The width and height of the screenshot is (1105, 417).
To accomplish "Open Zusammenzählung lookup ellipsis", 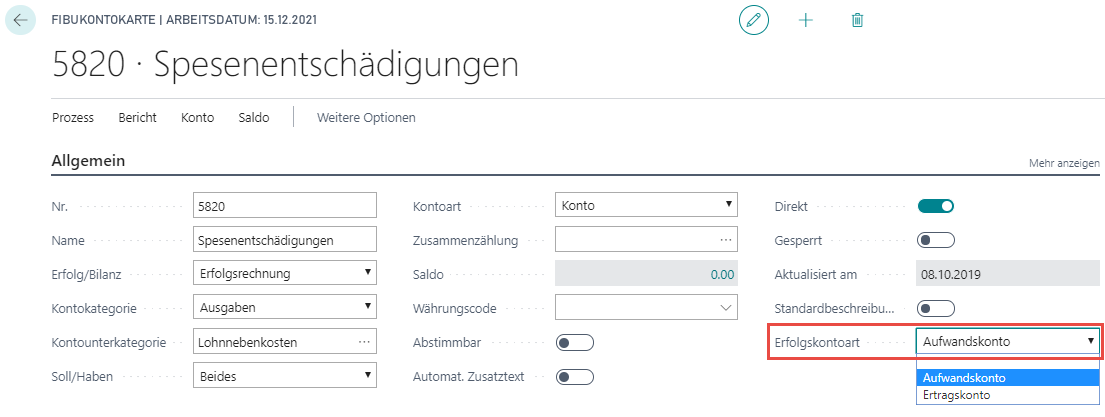I will tap(726, 239).
